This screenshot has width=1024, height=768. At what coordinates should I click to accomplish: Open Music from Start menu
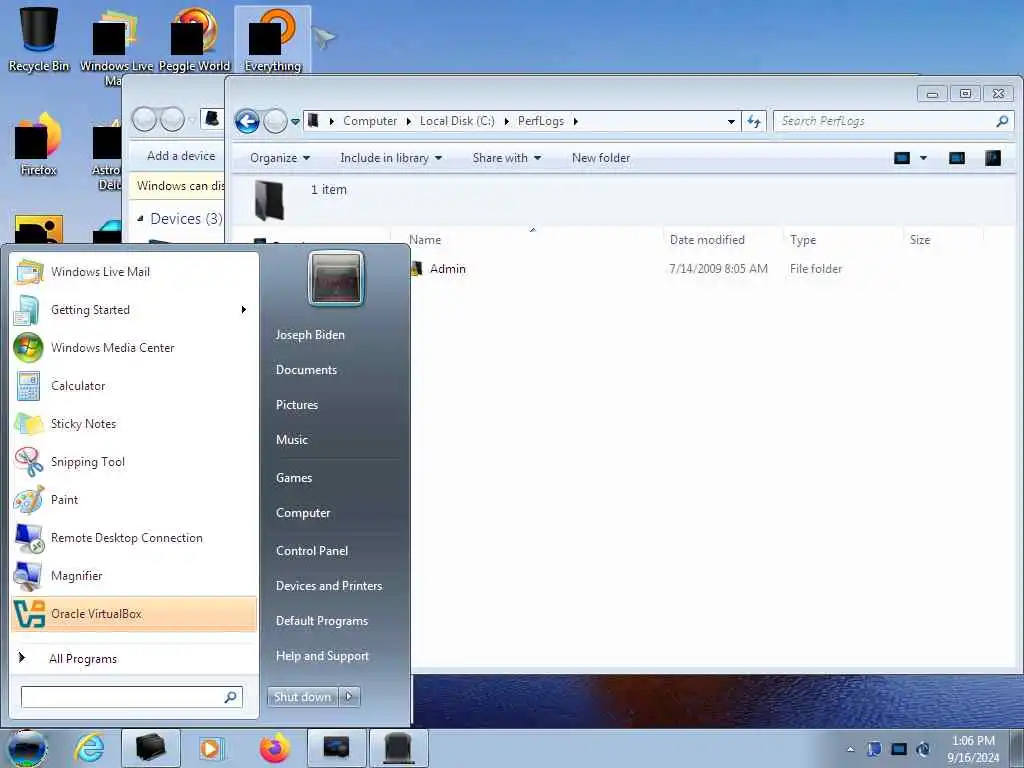[x=292, y=440]
